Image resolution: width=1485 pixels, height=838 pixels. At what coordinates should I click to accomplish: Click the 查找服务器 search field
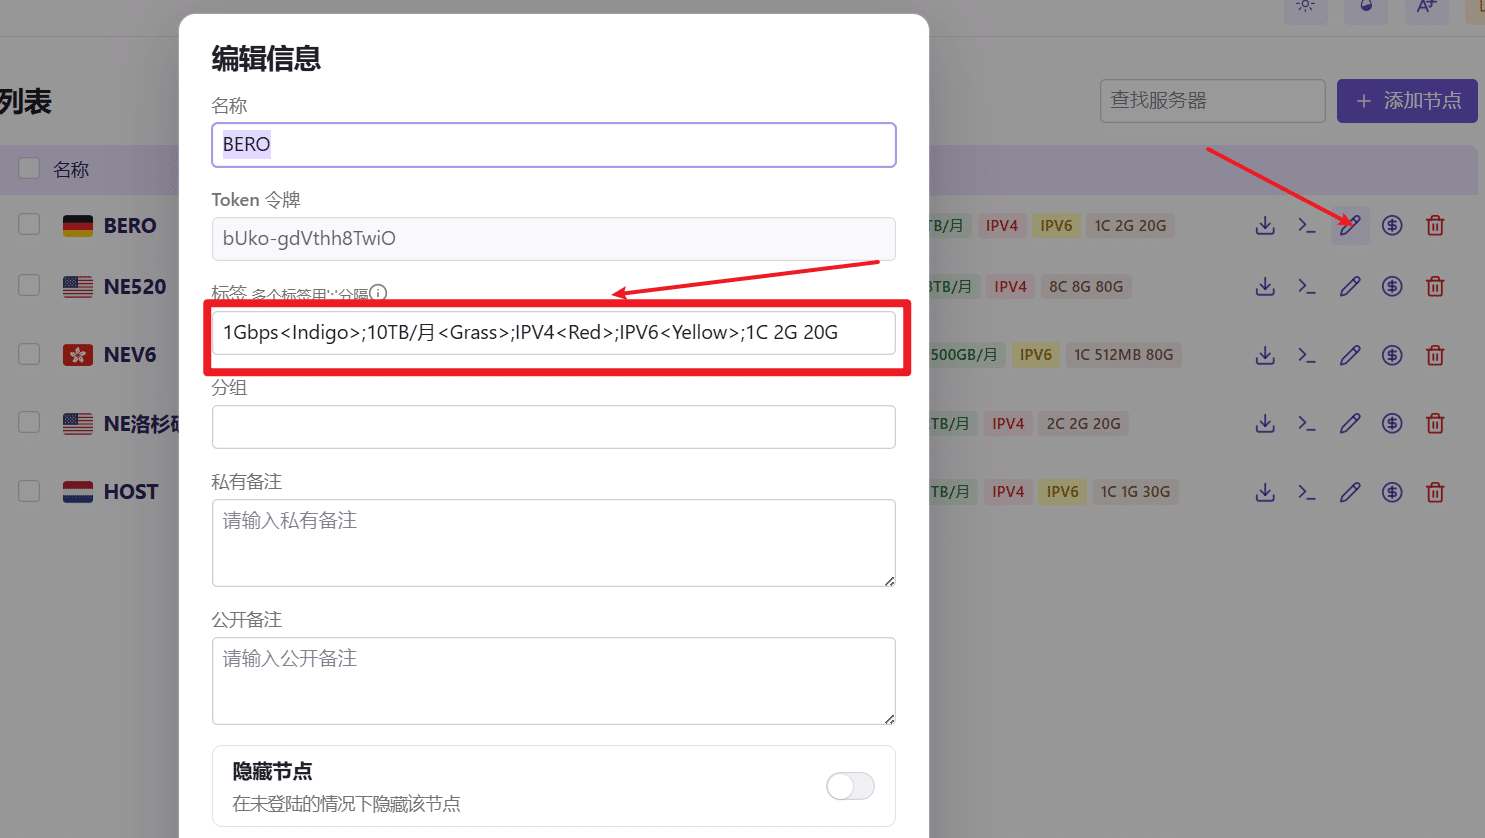(1212, 101)
